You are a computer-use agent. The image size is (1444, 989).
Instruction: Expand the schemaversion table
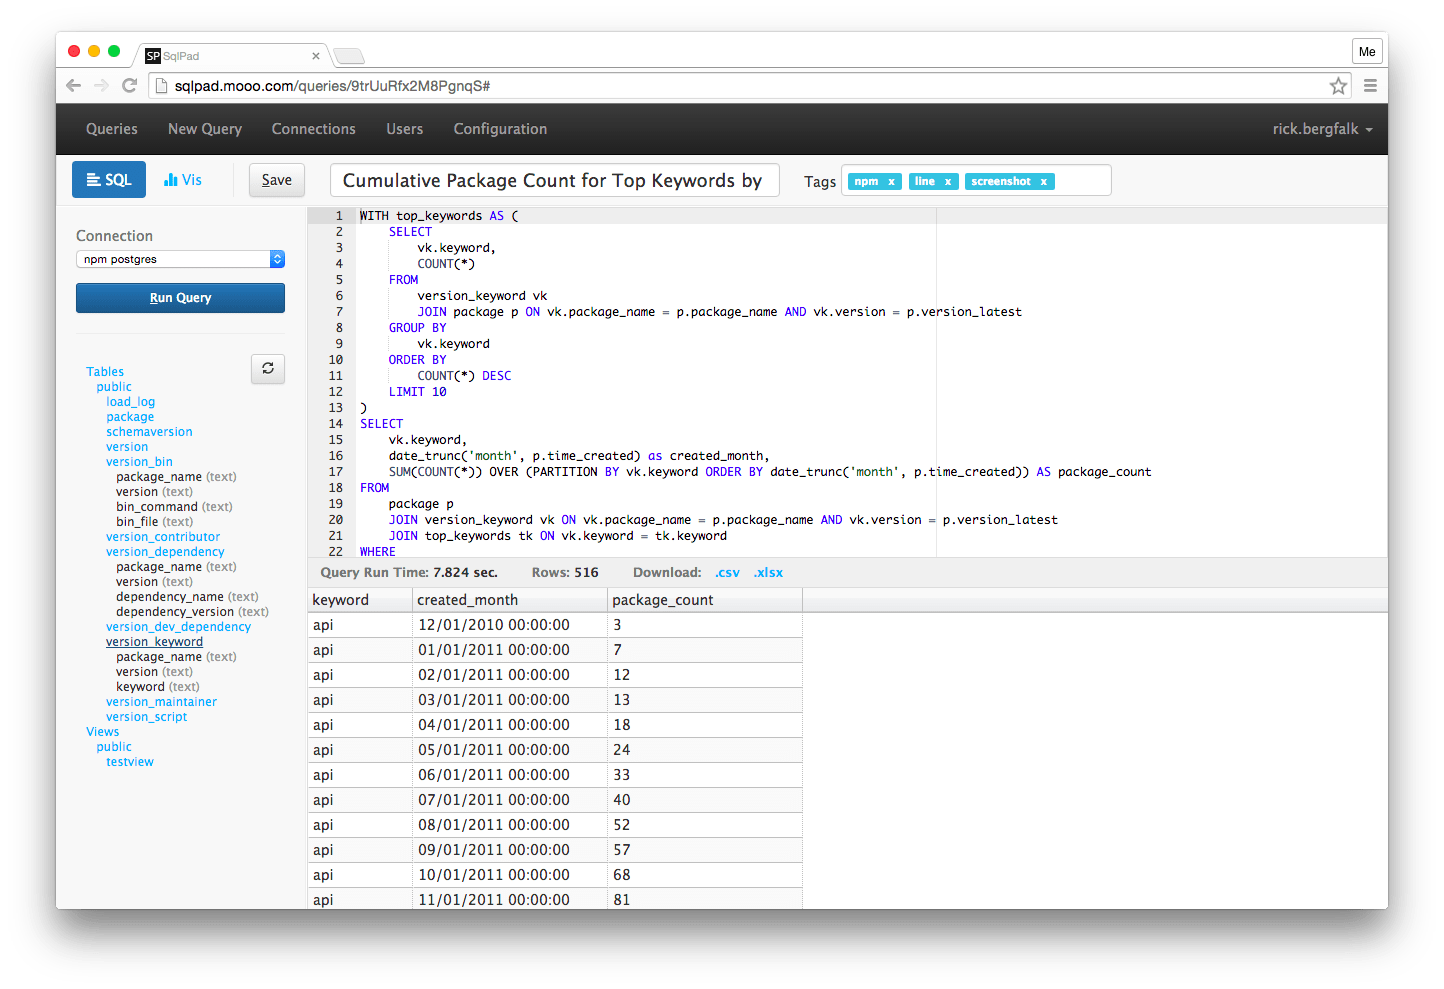click(149, 432)
